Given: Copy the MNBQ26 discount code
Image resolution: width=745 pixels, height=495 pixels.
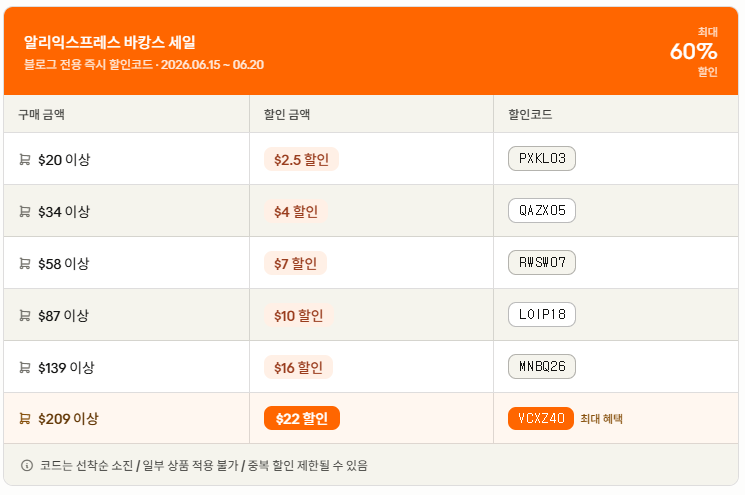Looking at the screenshot, I should [542, 366].
